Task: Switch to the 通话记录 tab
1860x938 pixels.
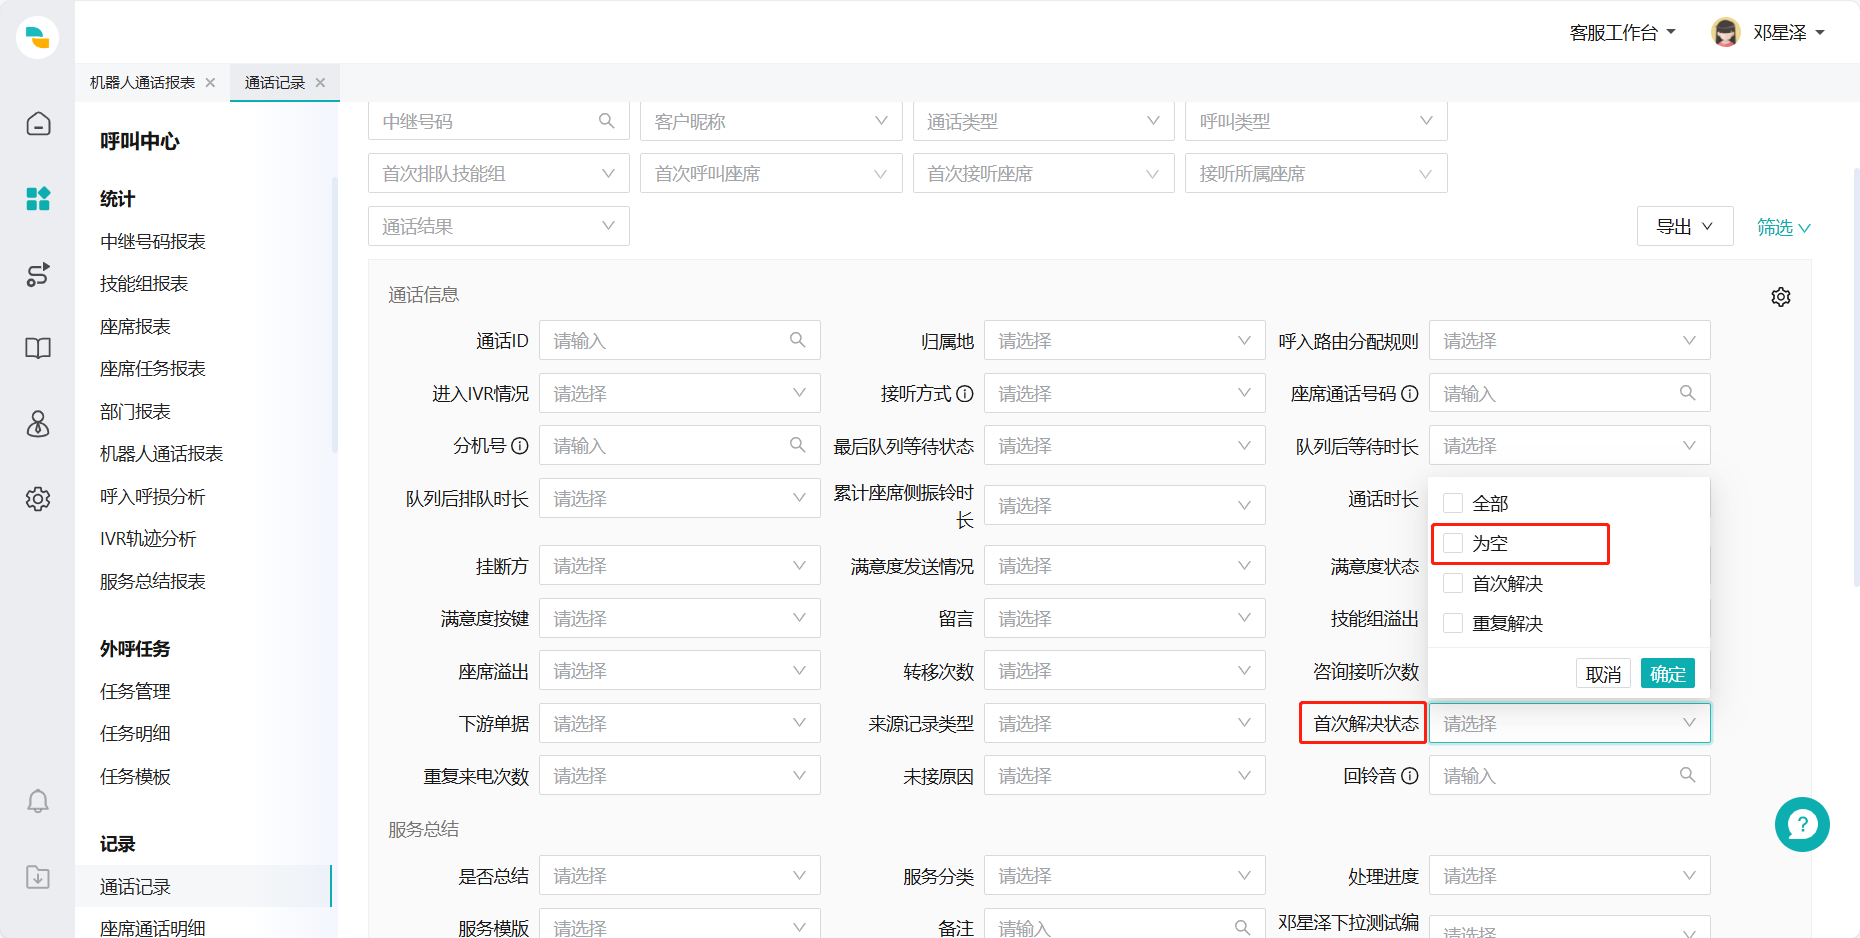Action: point(274,83)
